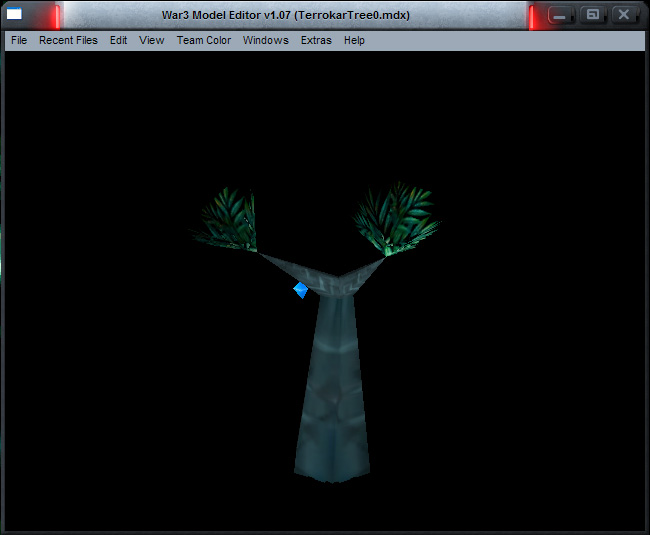This screenshot has width=650, height=535.
Task: Click the application icon in the title bar
Action: point(14,14)
